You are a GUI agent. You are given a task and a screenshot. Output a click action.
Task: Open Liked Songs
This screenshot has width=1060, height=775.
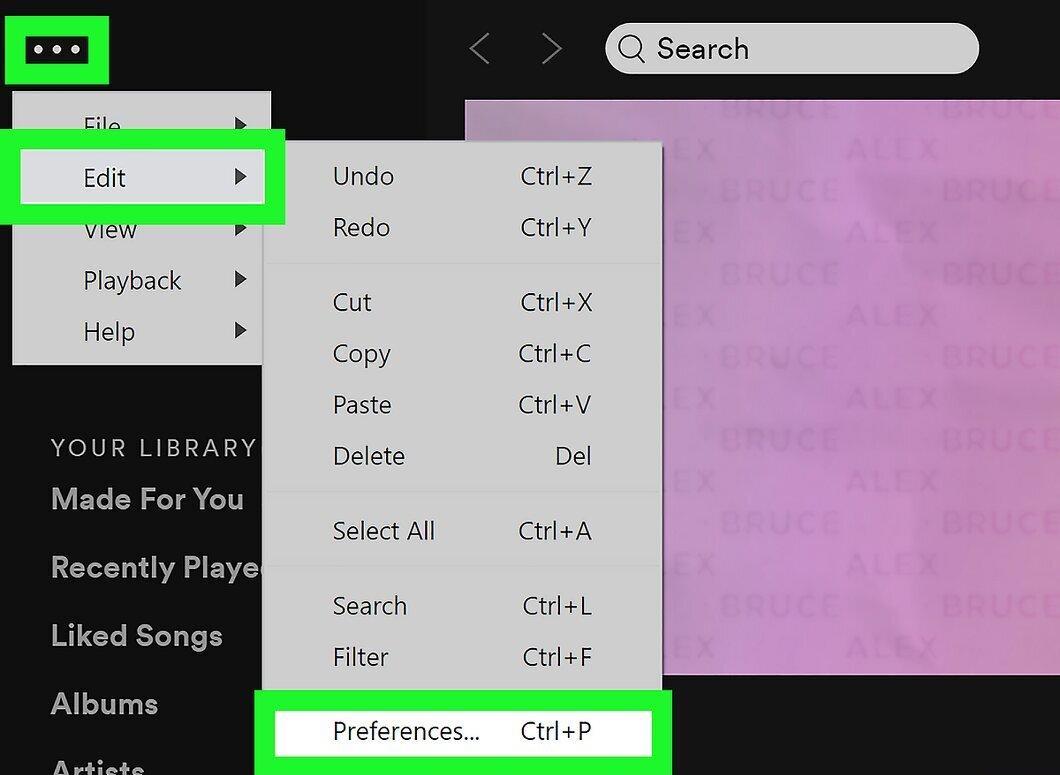point(137,636)
